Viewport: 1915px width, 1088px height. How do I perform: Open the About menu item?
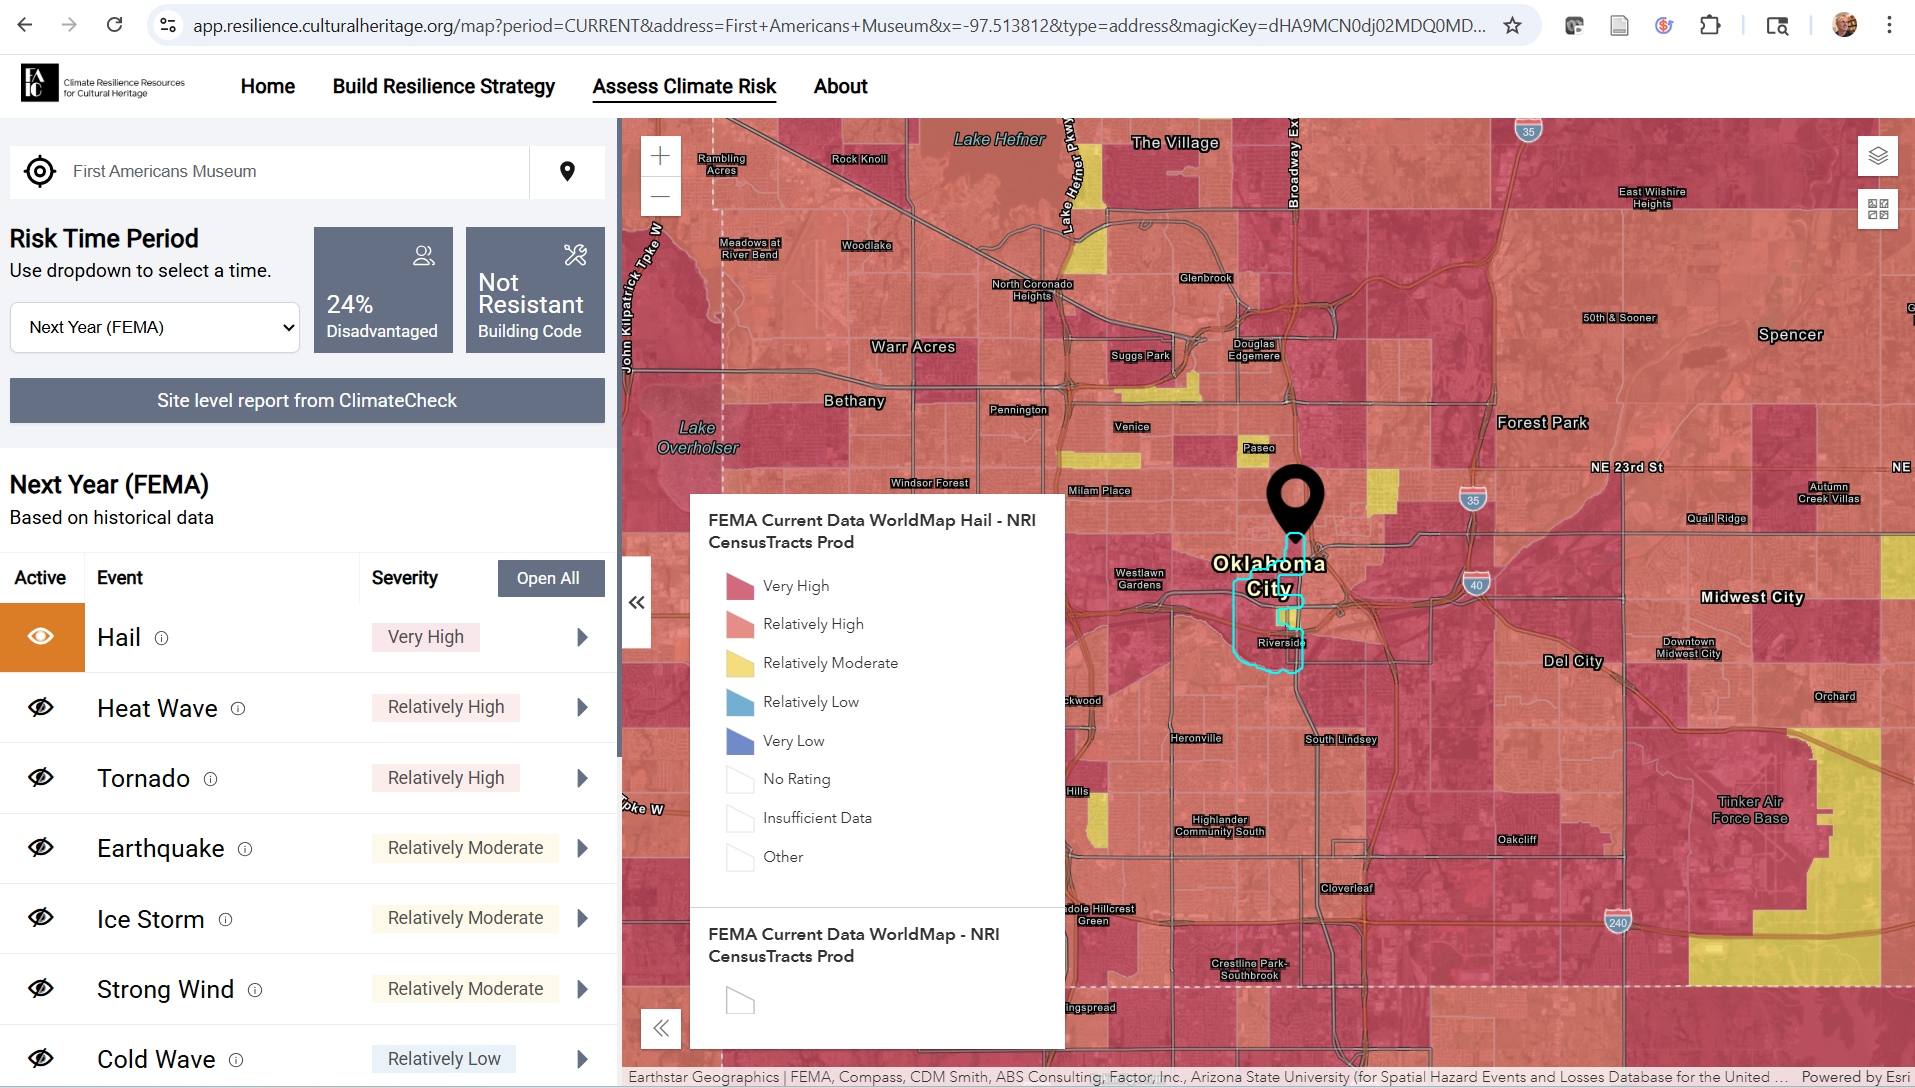coord(840,86)
